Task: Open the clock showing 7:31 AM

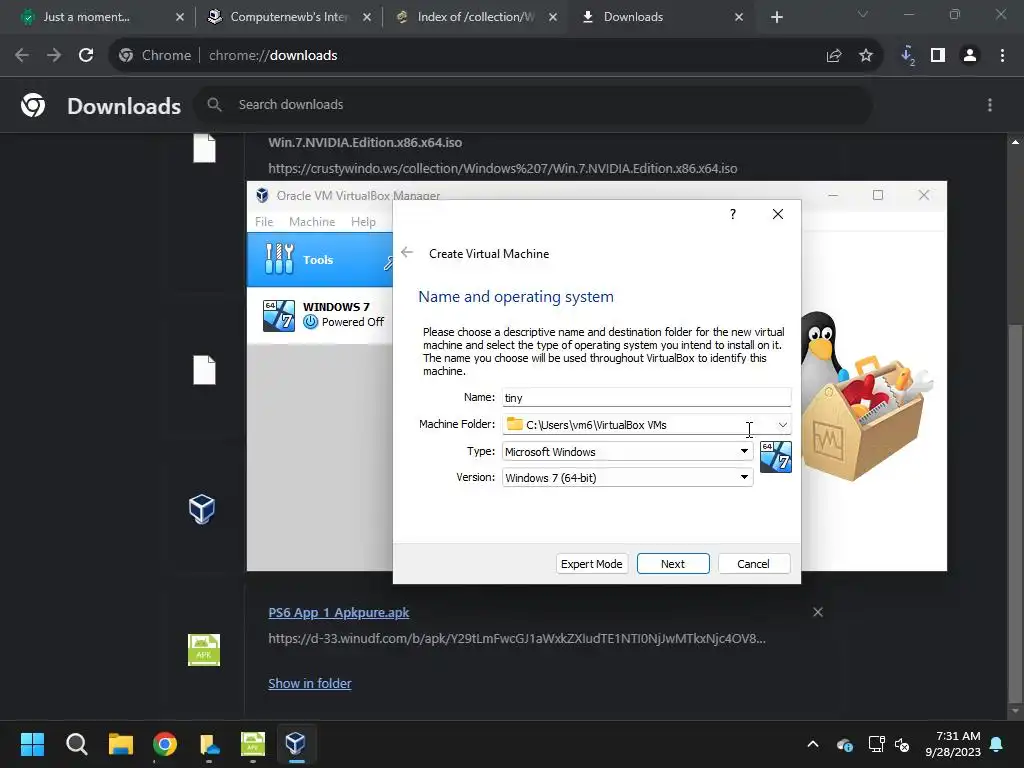Action: 953,744
